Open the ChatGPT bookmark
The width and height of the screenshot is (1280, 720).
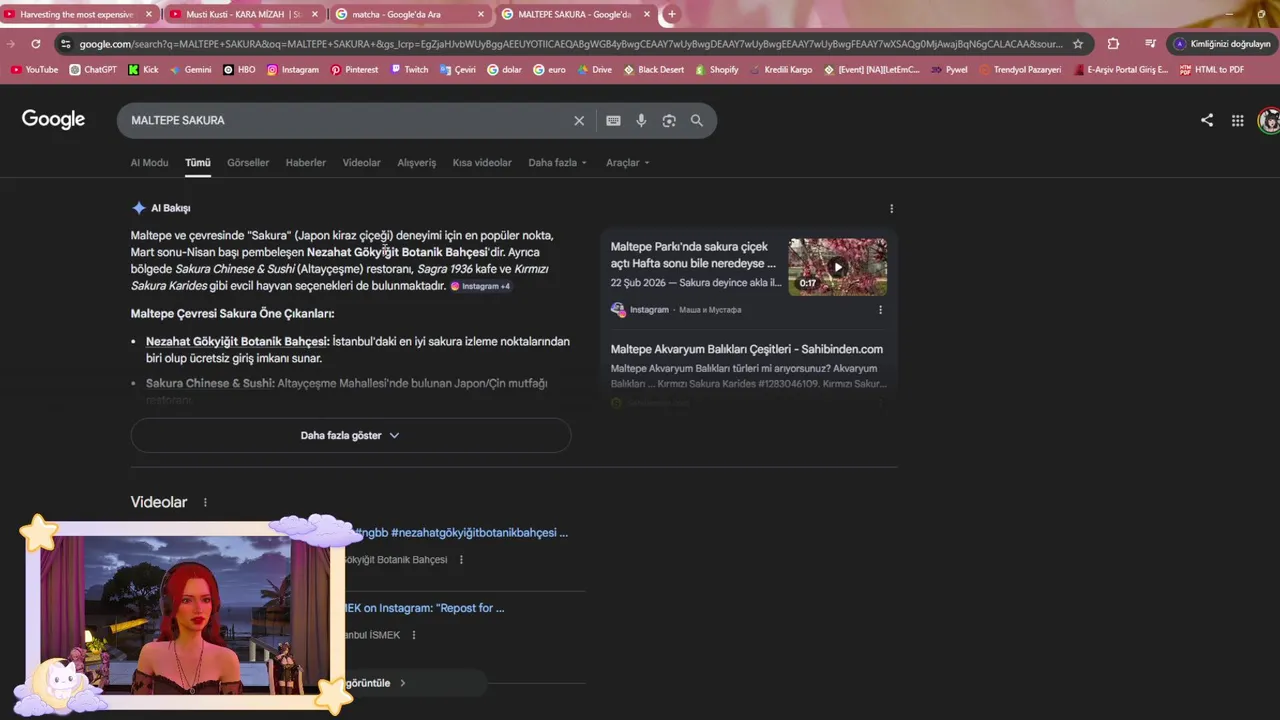tap(93, 70)
